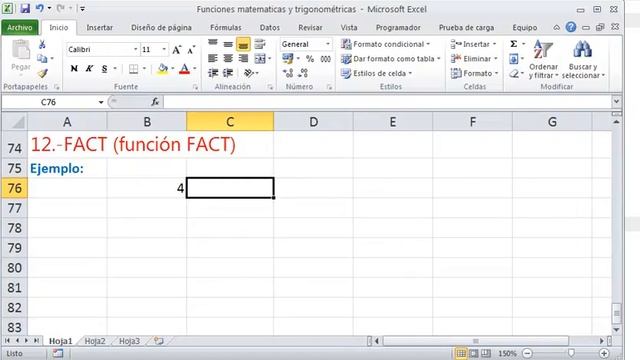Click the AutoSum sigma icon
Screen dimensions: 640x360
514,44
